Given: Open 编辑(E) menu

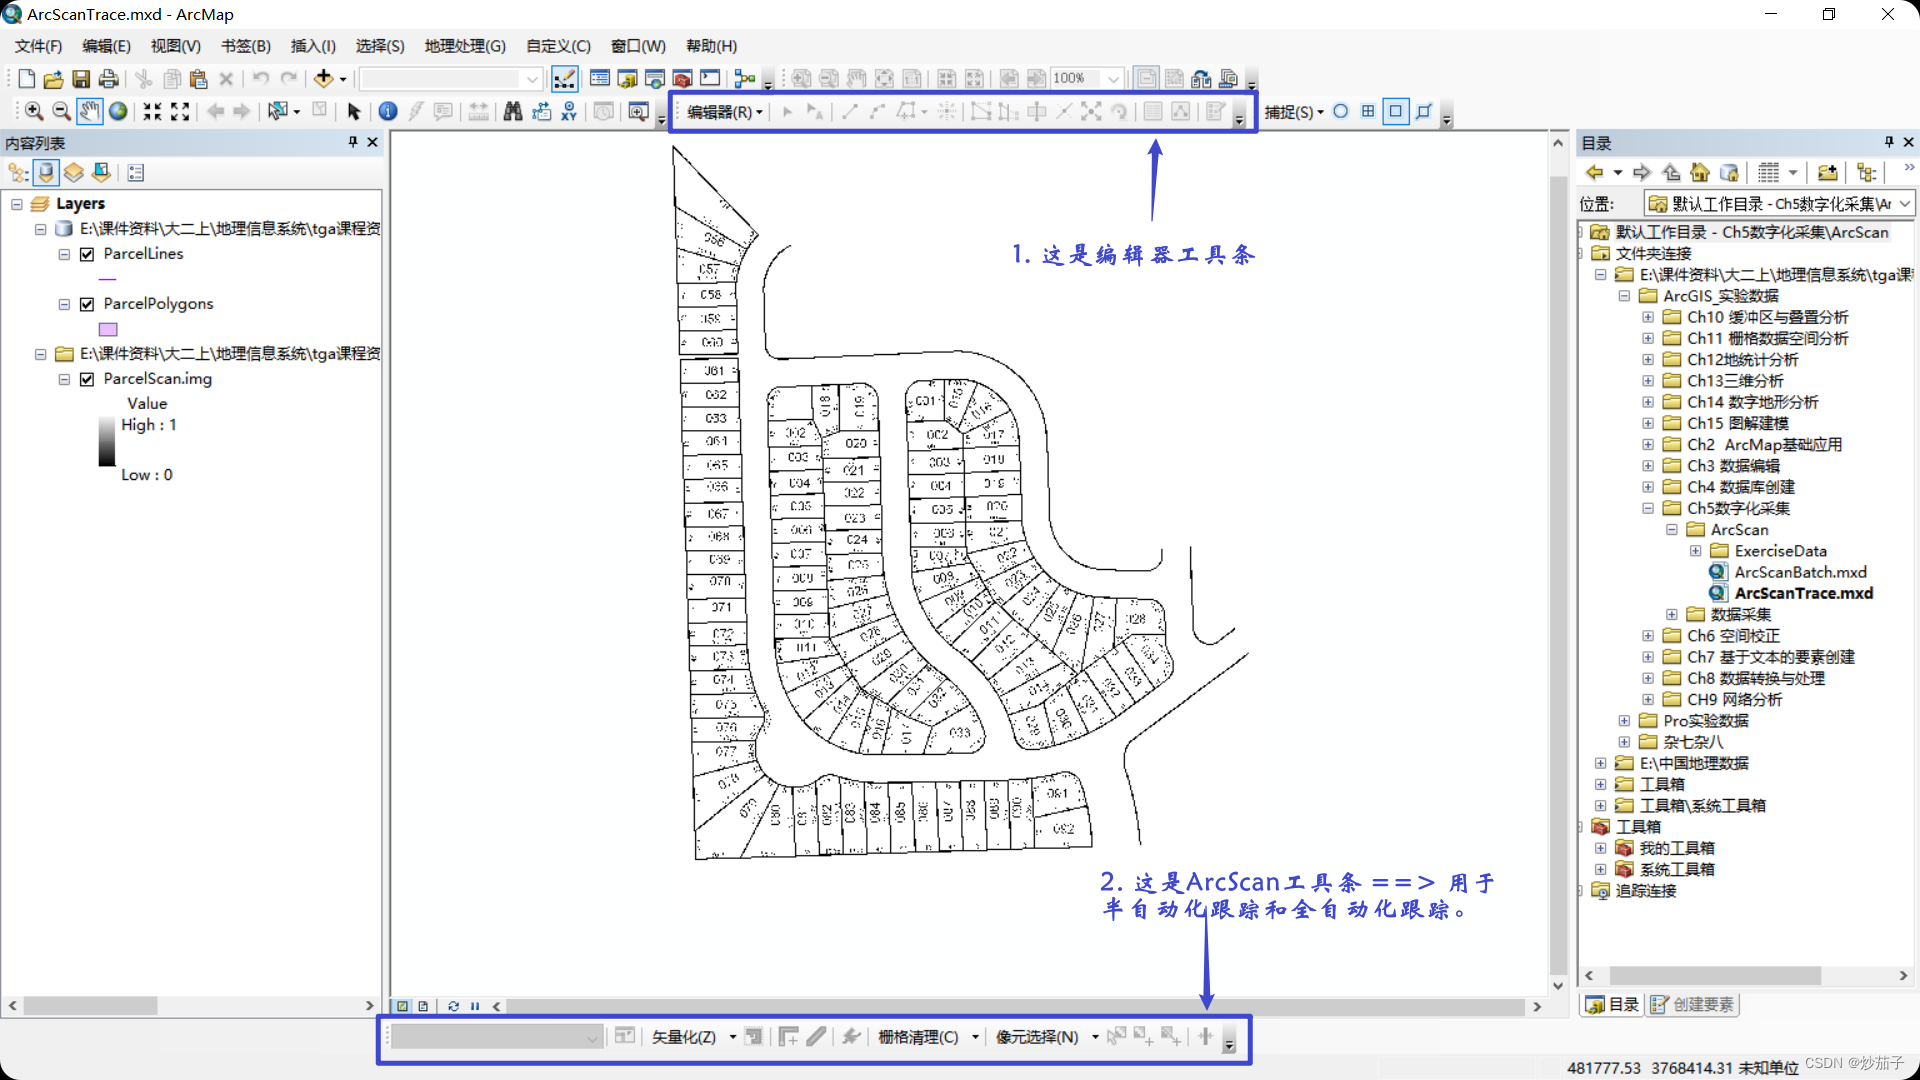Looking at the screenshot, I should pyautogui.click(x=106, y=46).
